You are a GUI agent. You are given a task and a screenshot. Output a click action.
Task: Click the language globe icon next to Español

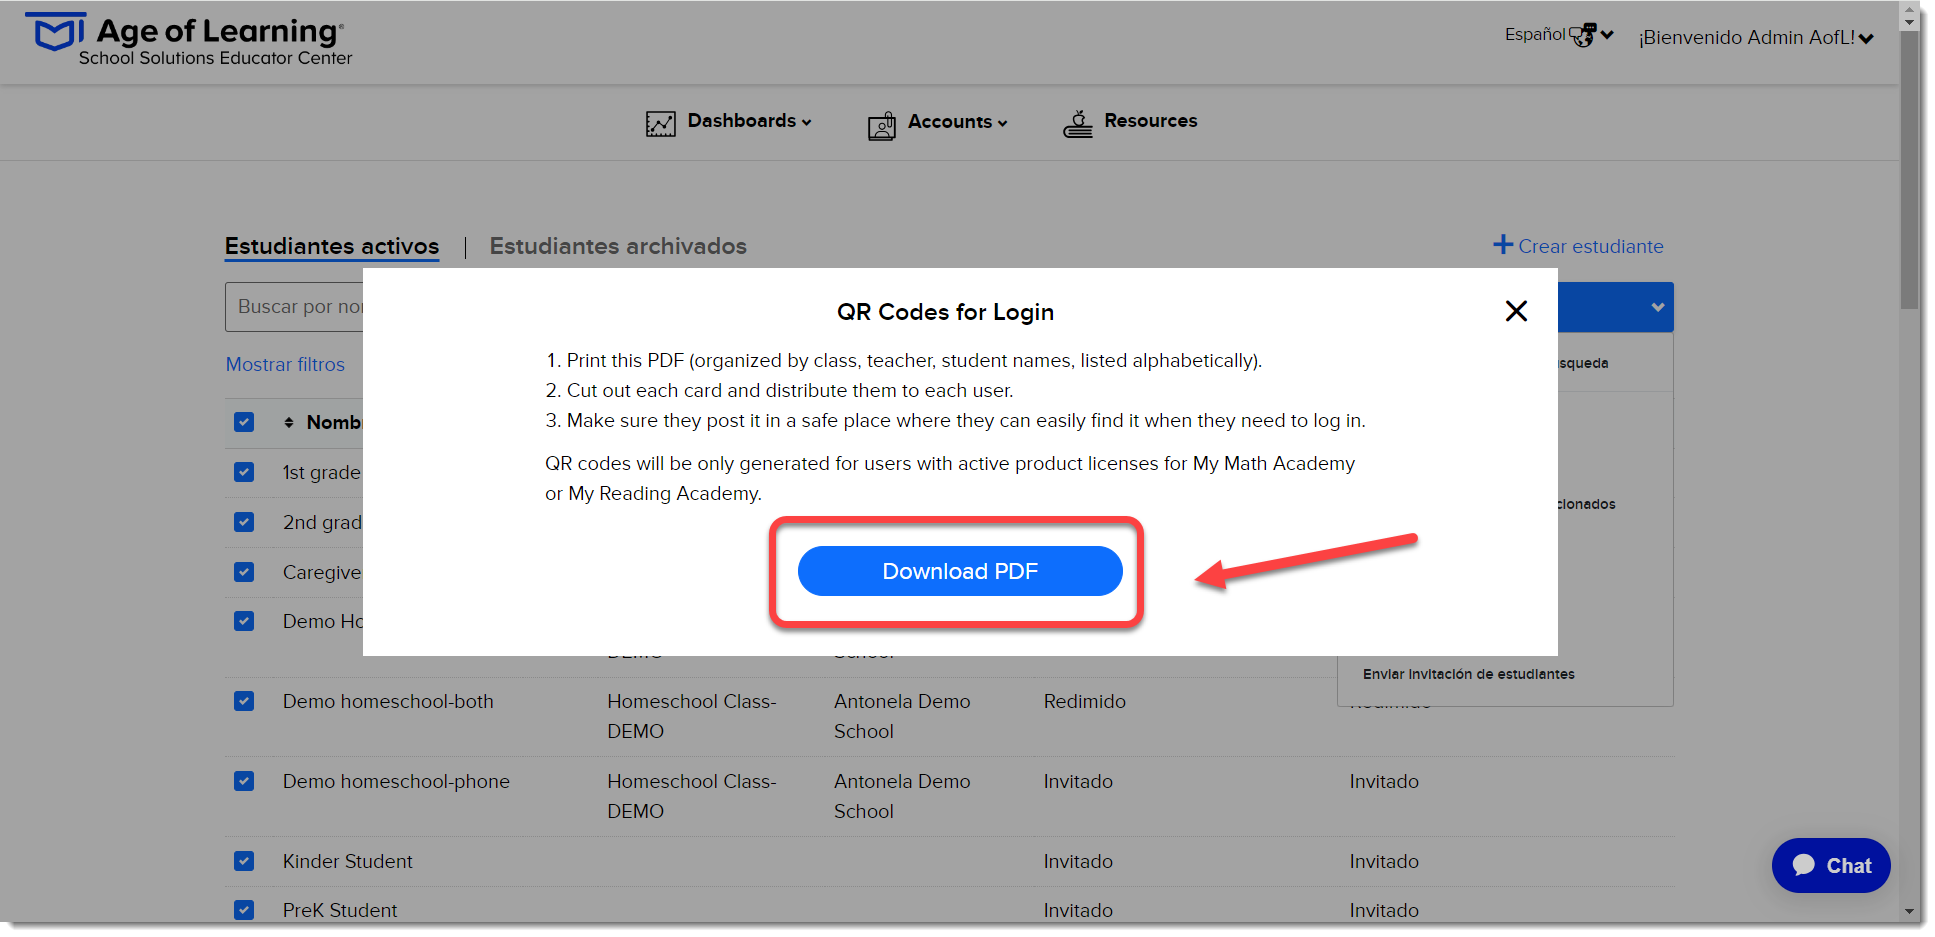coord(1583,35)
